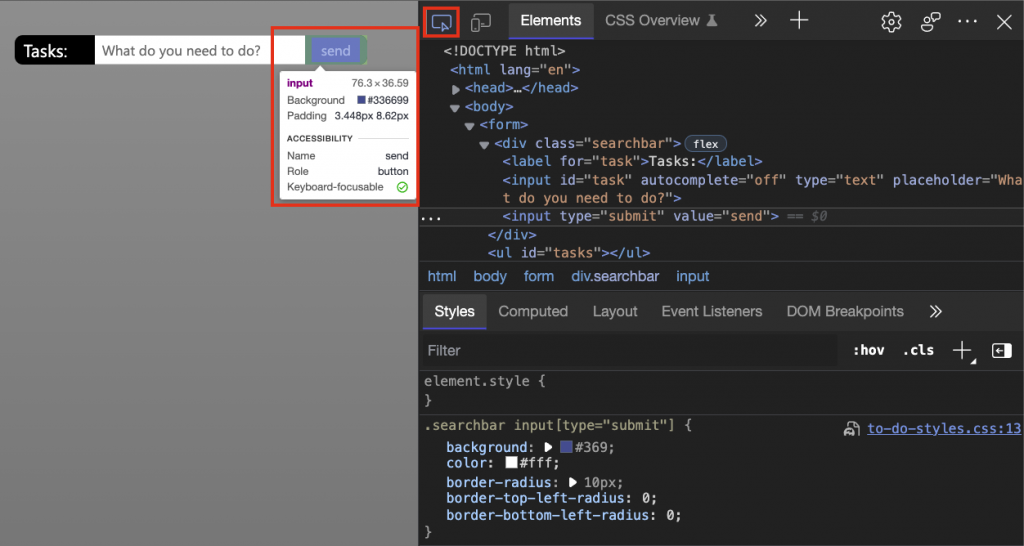Show more Styles pane tabs chevron
Image resolution: width=1024 pixels, height=546 pixels.
point(935,312)
